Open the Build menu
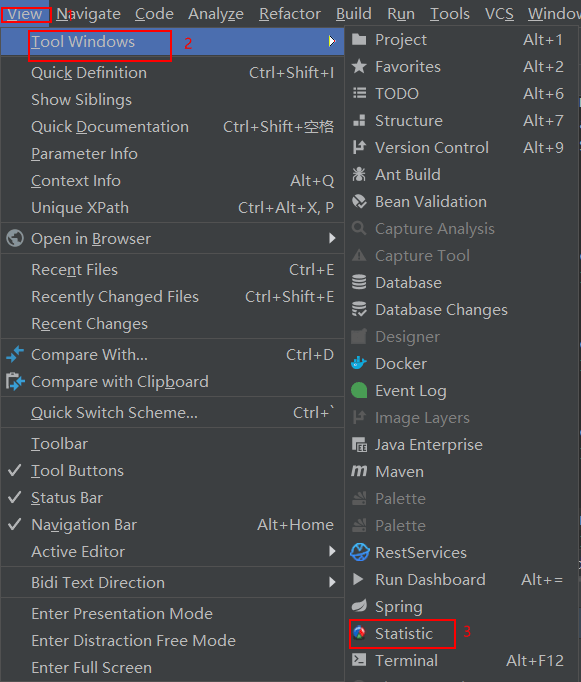 pos(354,14)
